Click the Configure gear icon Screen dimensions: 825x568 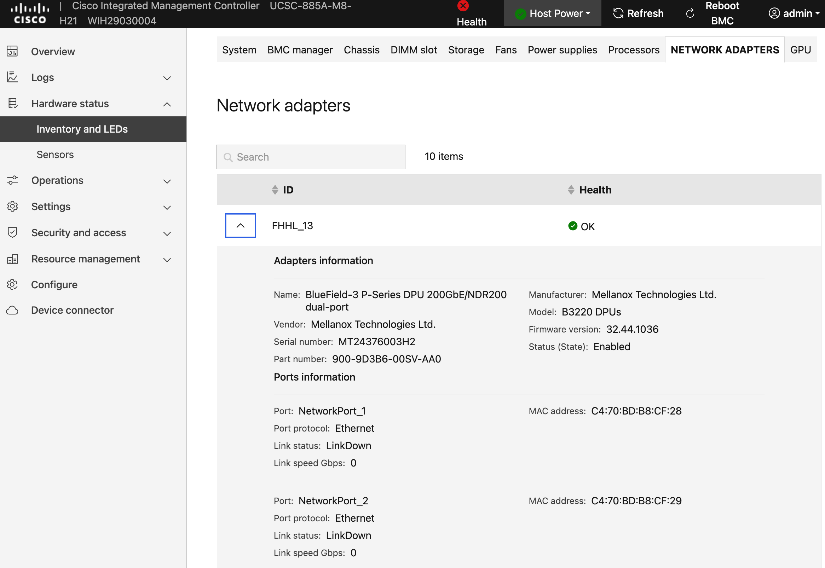point(13,285)
